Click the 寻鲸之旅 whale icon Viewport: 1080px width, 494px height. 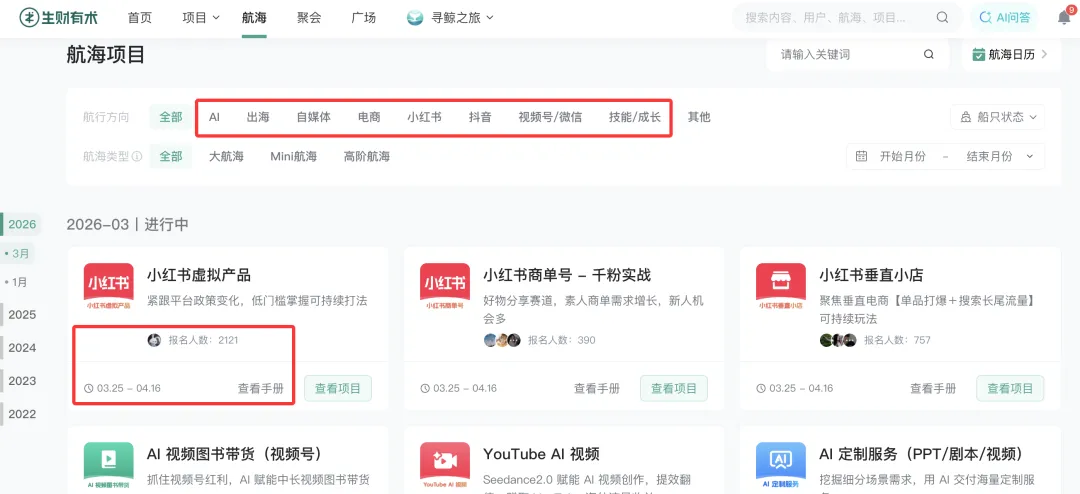coord(415,18)
